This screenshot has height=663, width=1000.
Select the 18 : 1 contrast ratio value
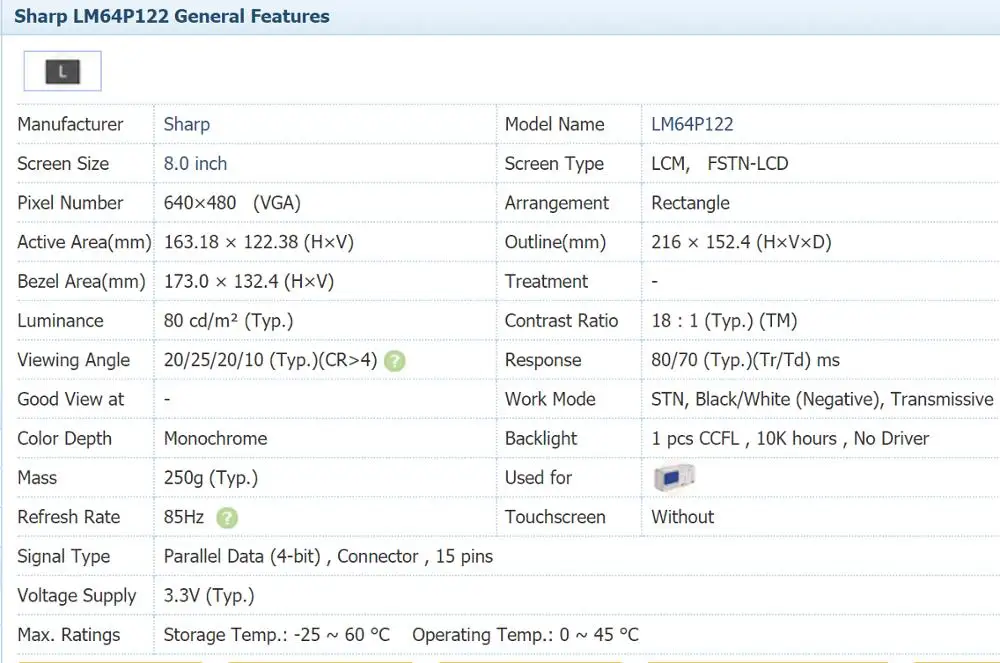pyautogui.click(x=724, y=321)
